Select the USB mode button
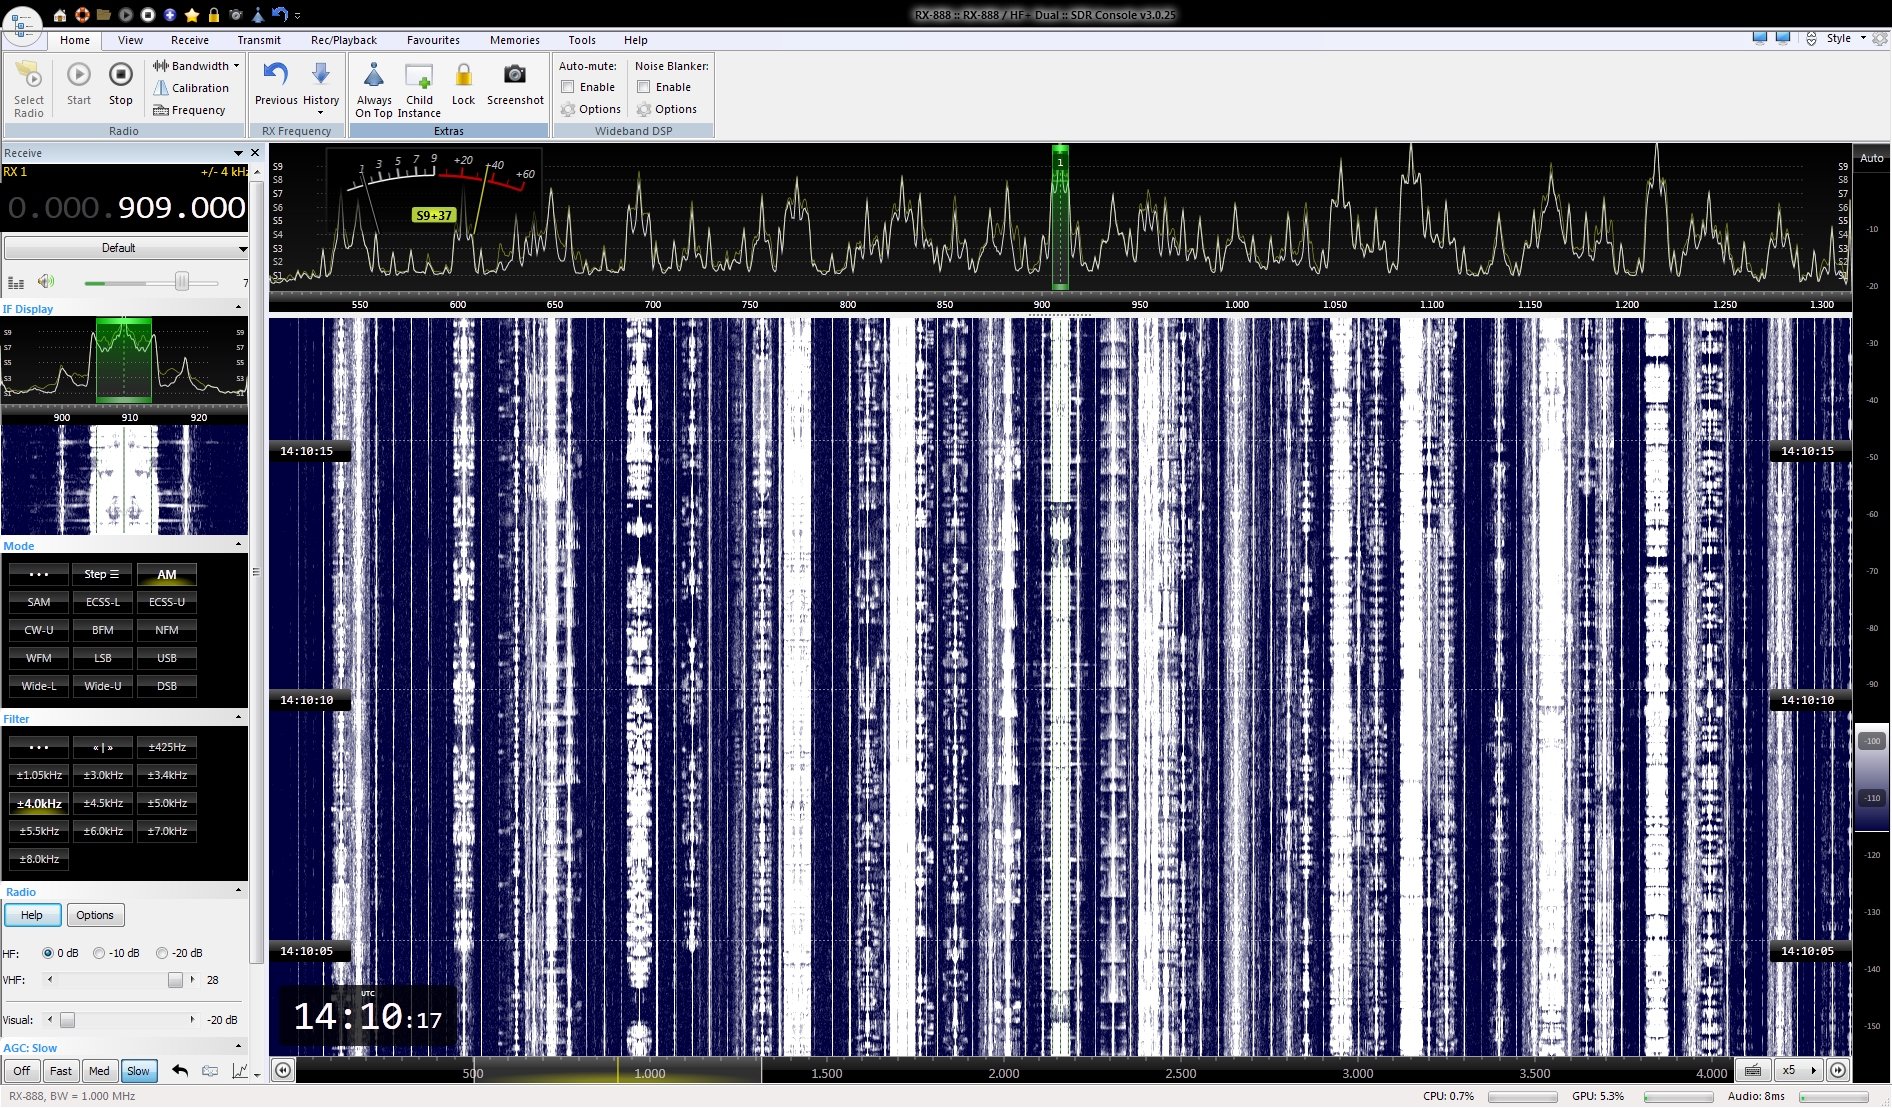The width and height of the screenshot is (1892, 1108). (x=167, y=658)
